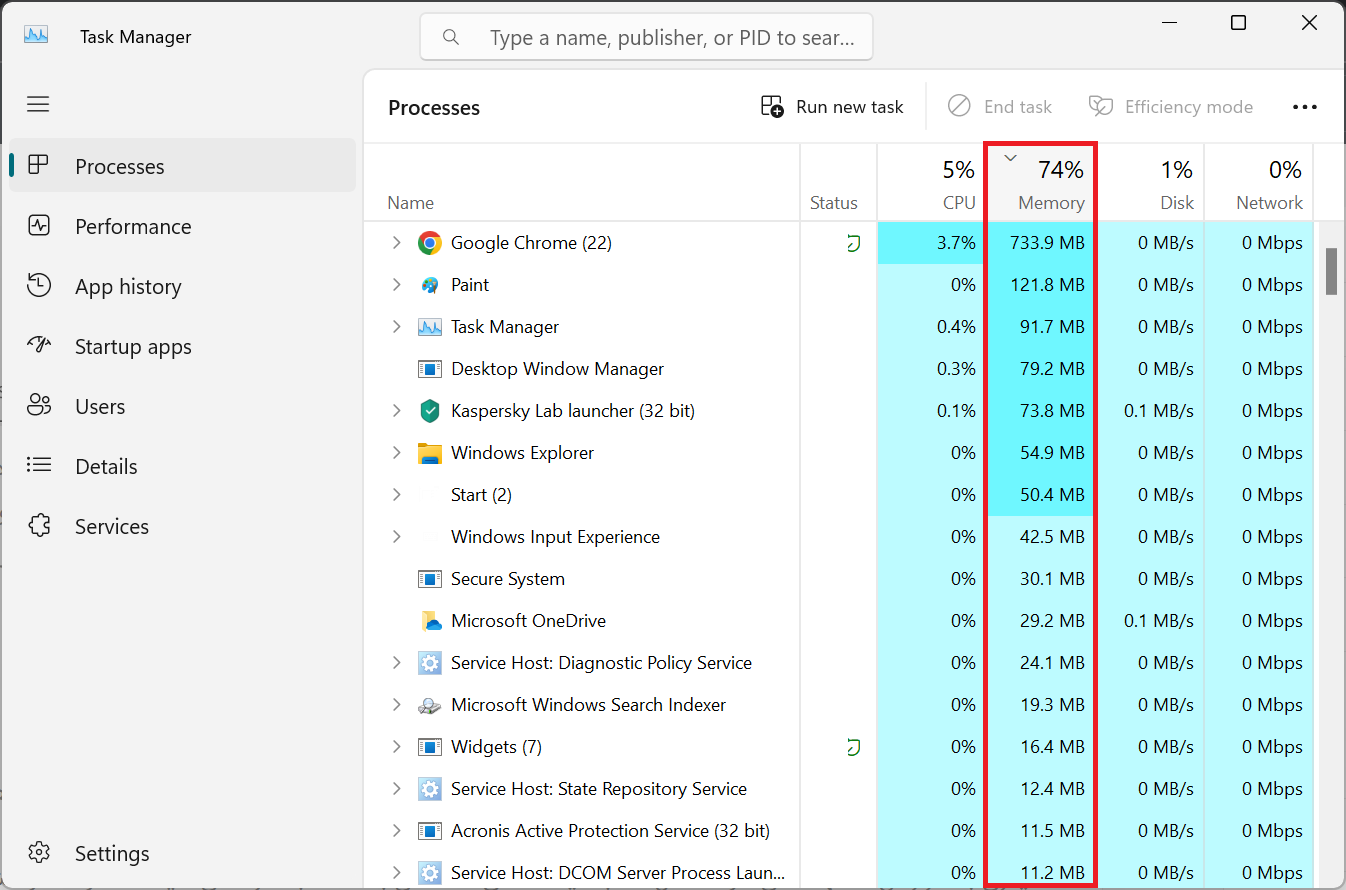
Task: Sort processes by the Disk column
Action: (x=1150, y=182)
